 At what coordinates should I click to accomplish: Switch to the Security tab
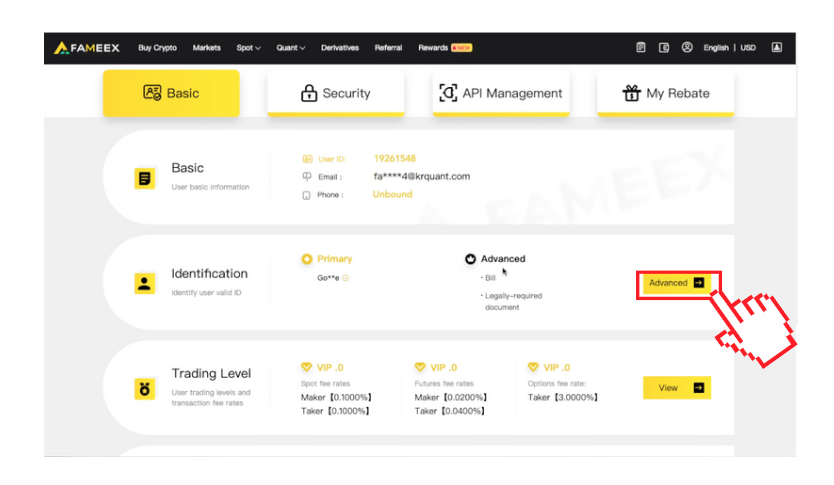point(336,93)
